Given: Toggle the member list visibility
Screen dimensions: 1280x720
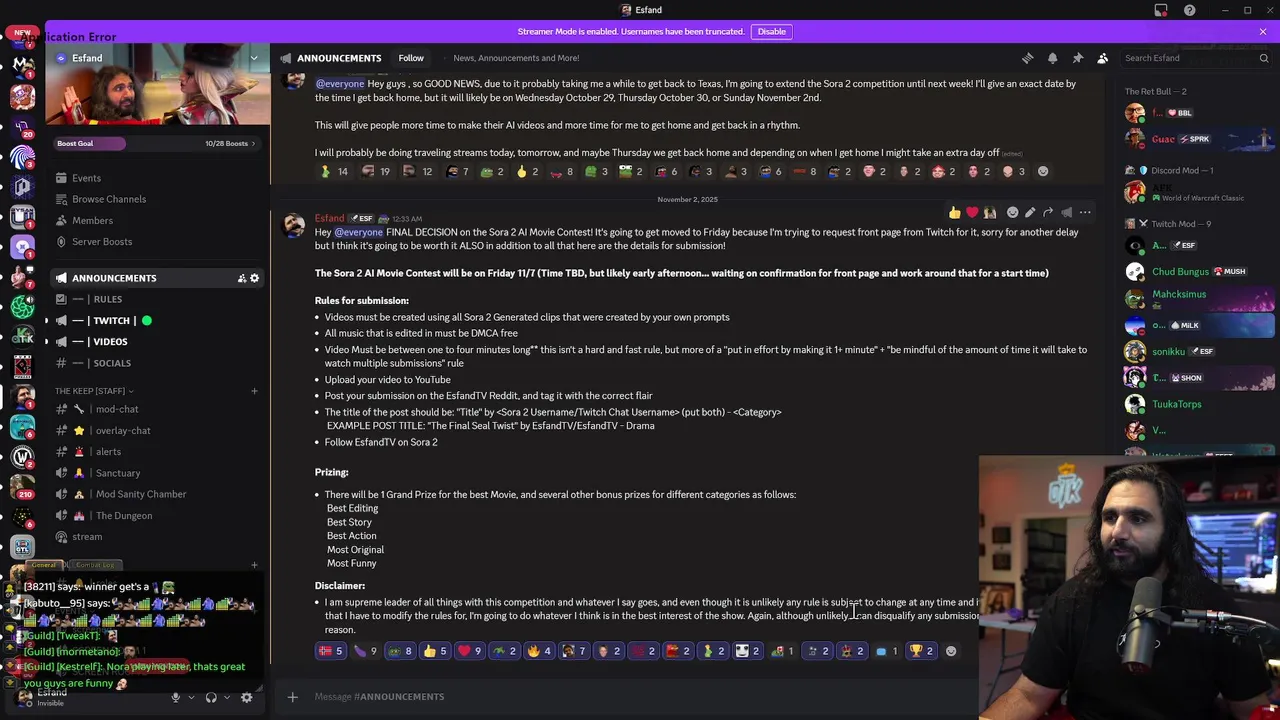Looking at the screenshot, I should [1102, 58].
